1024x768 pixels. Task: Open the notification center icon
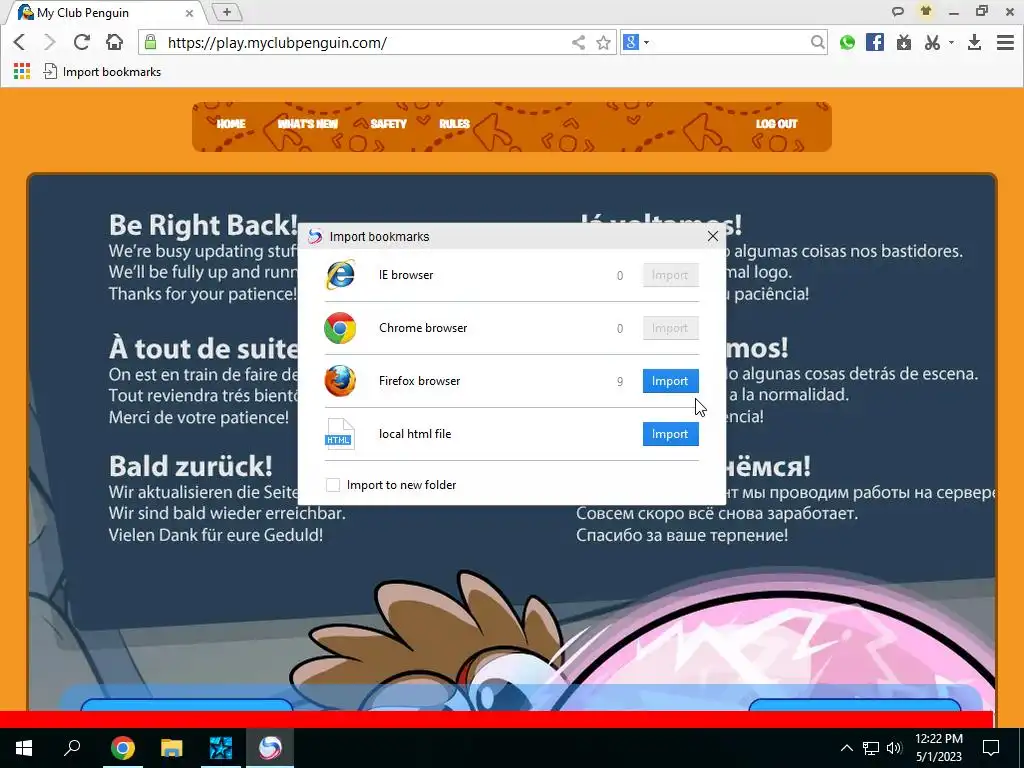991,748
